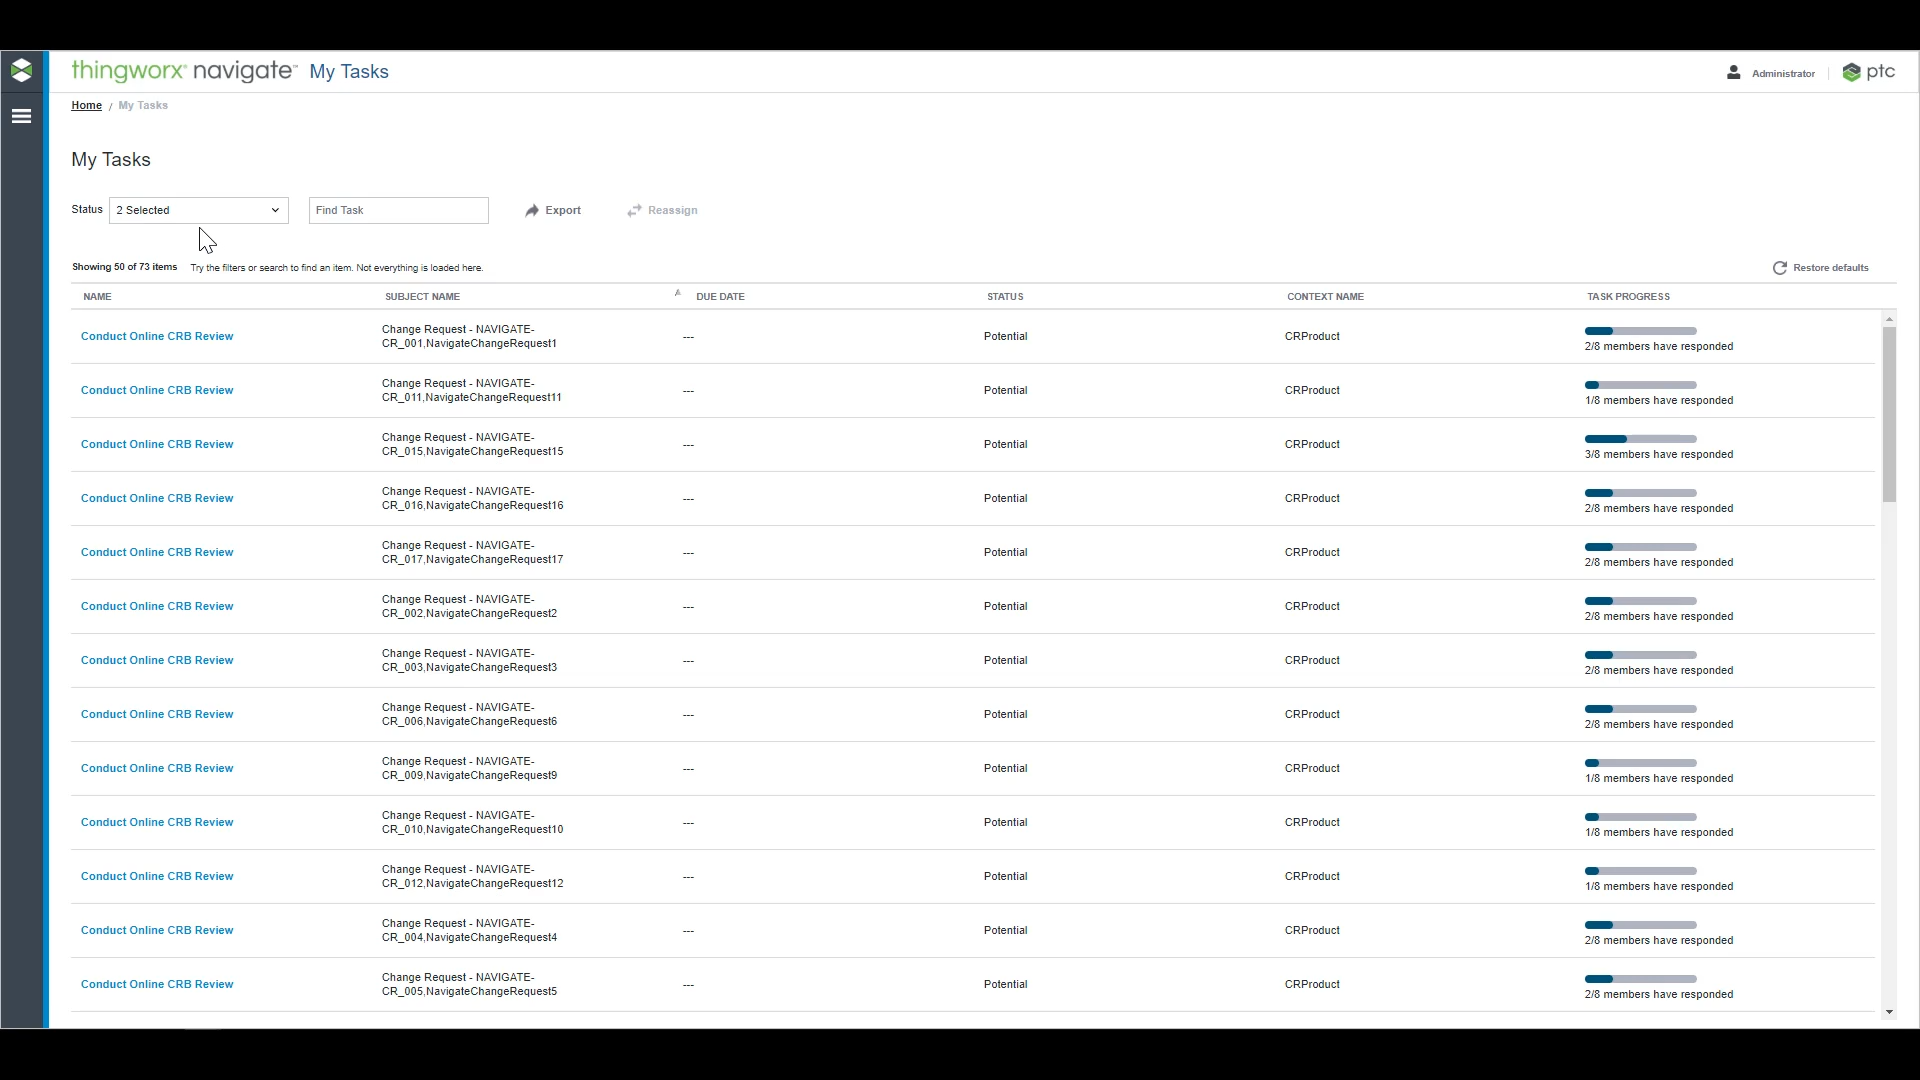Open CRB Review task for CR_011

(157, 391)
